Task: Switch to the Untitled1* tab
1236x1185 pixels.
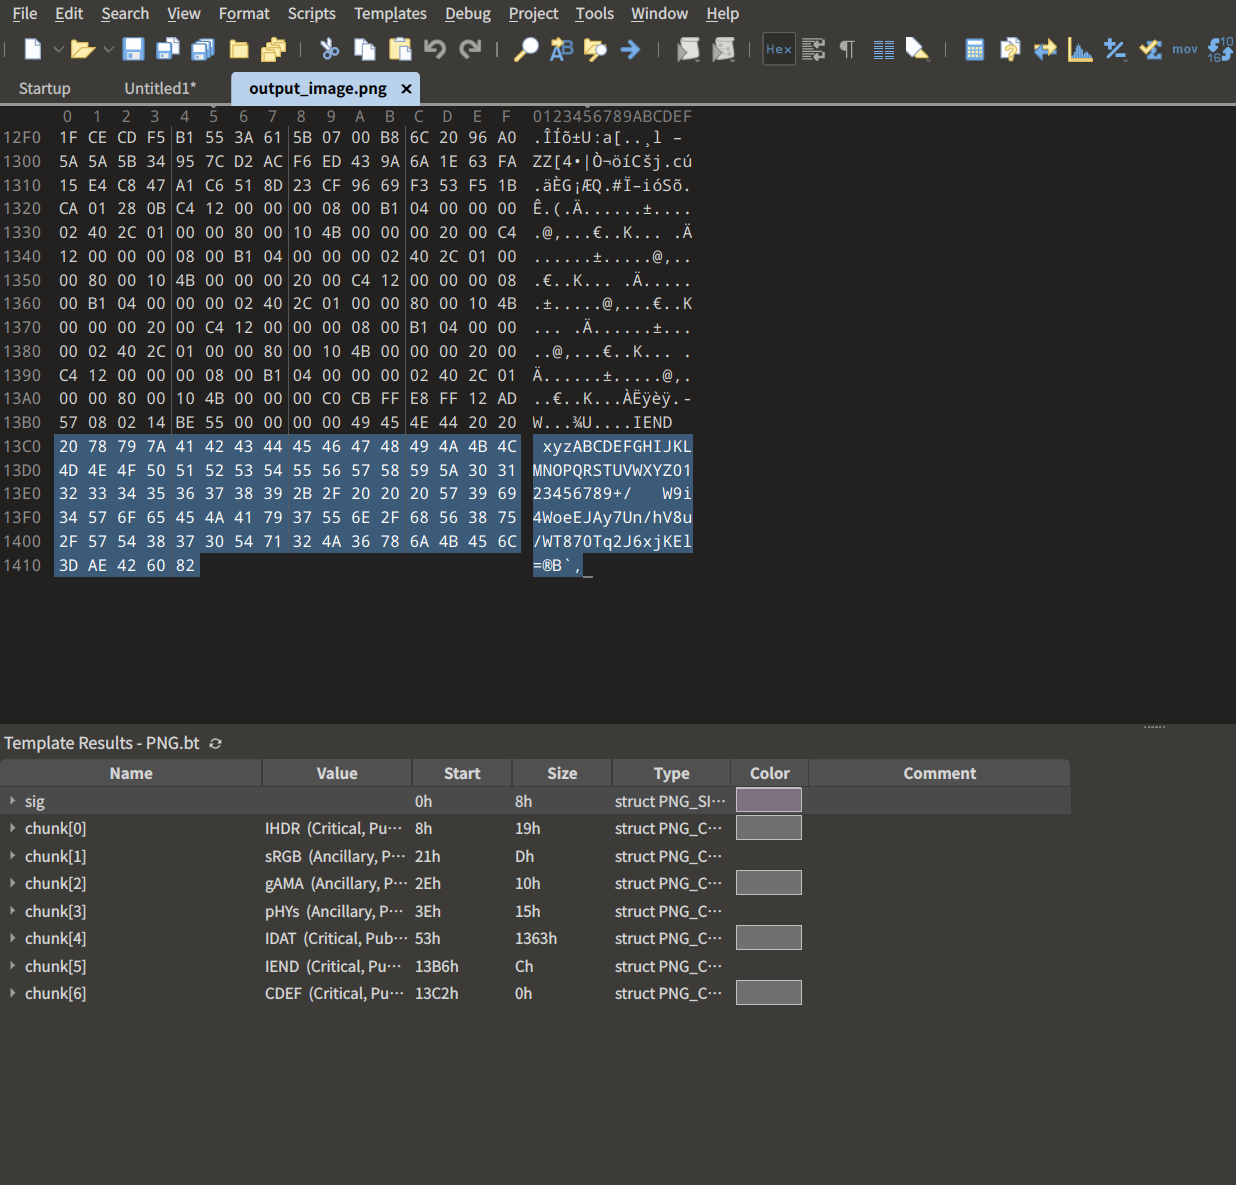Action: point(160,88)
